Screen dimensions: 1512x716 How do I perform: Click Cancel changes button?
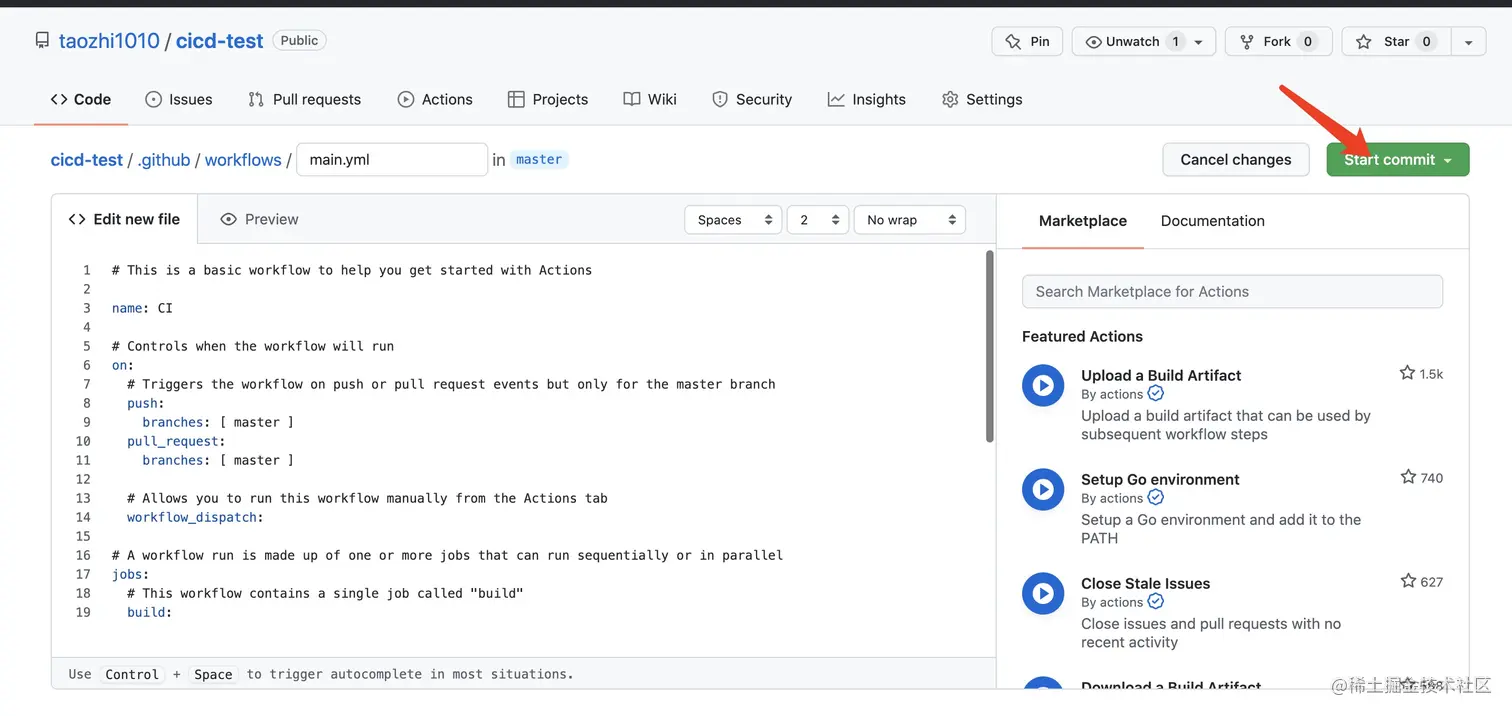[1236, 159]
